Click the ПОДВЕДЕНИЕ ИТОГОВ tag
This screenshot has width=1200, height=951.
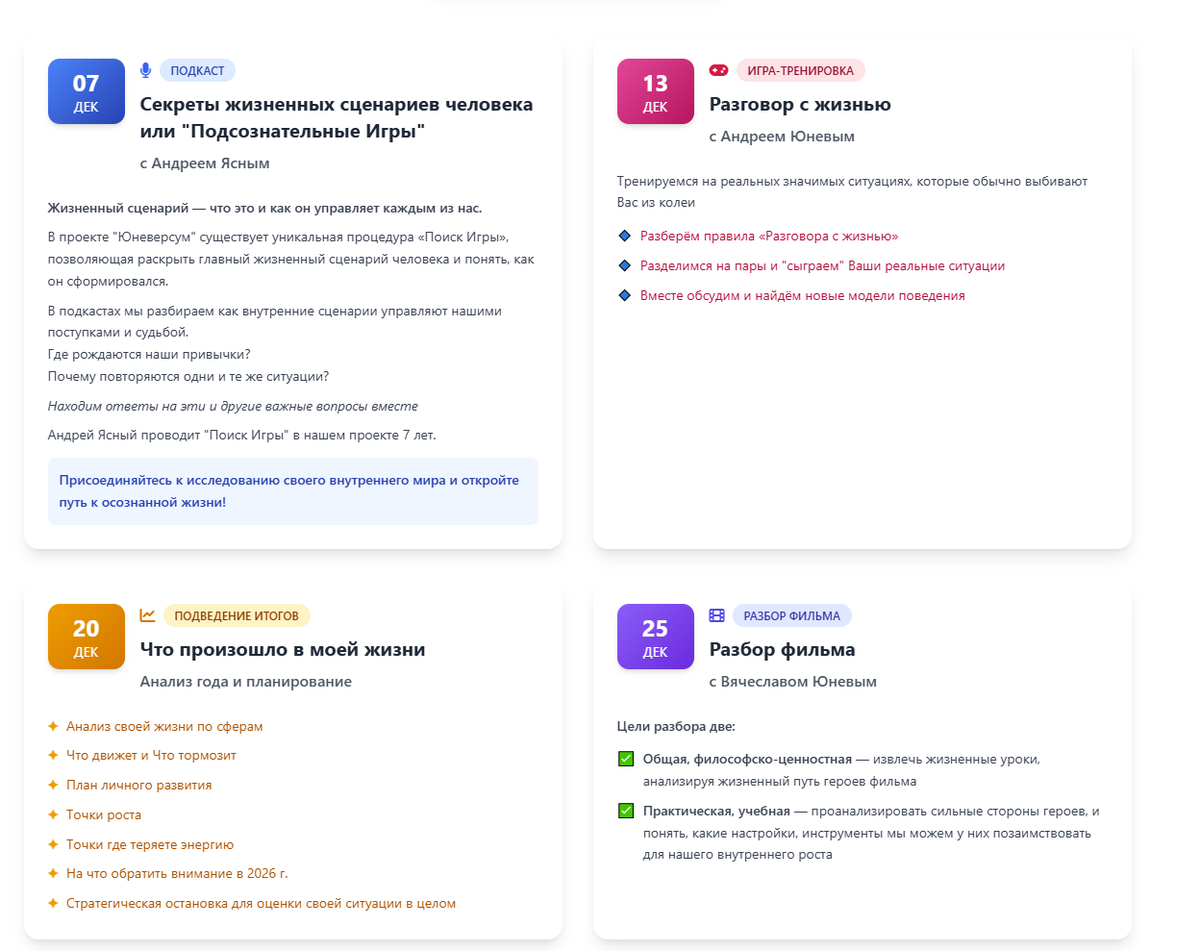(236, 615)
